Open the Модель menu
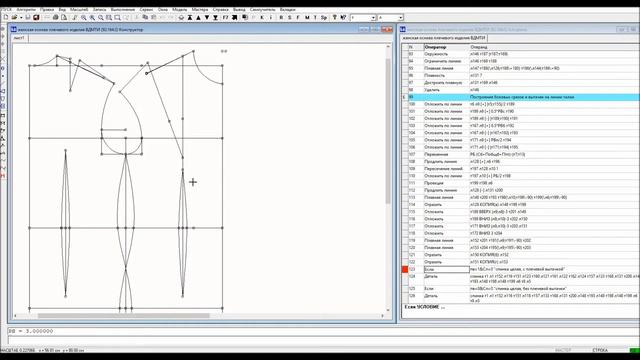The width and height of the screenshot is (640, 360). coord(180,9)
